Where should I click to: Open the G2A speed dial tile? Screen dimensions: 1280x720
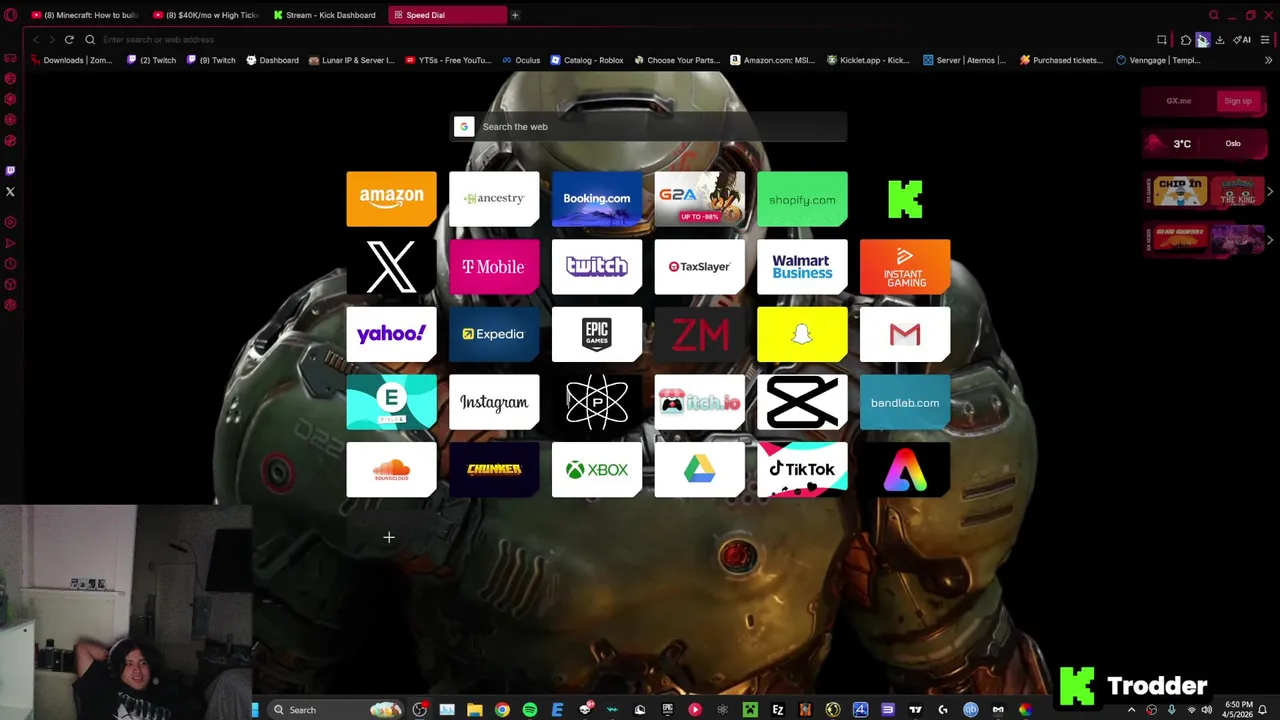(x=699, y=199)
